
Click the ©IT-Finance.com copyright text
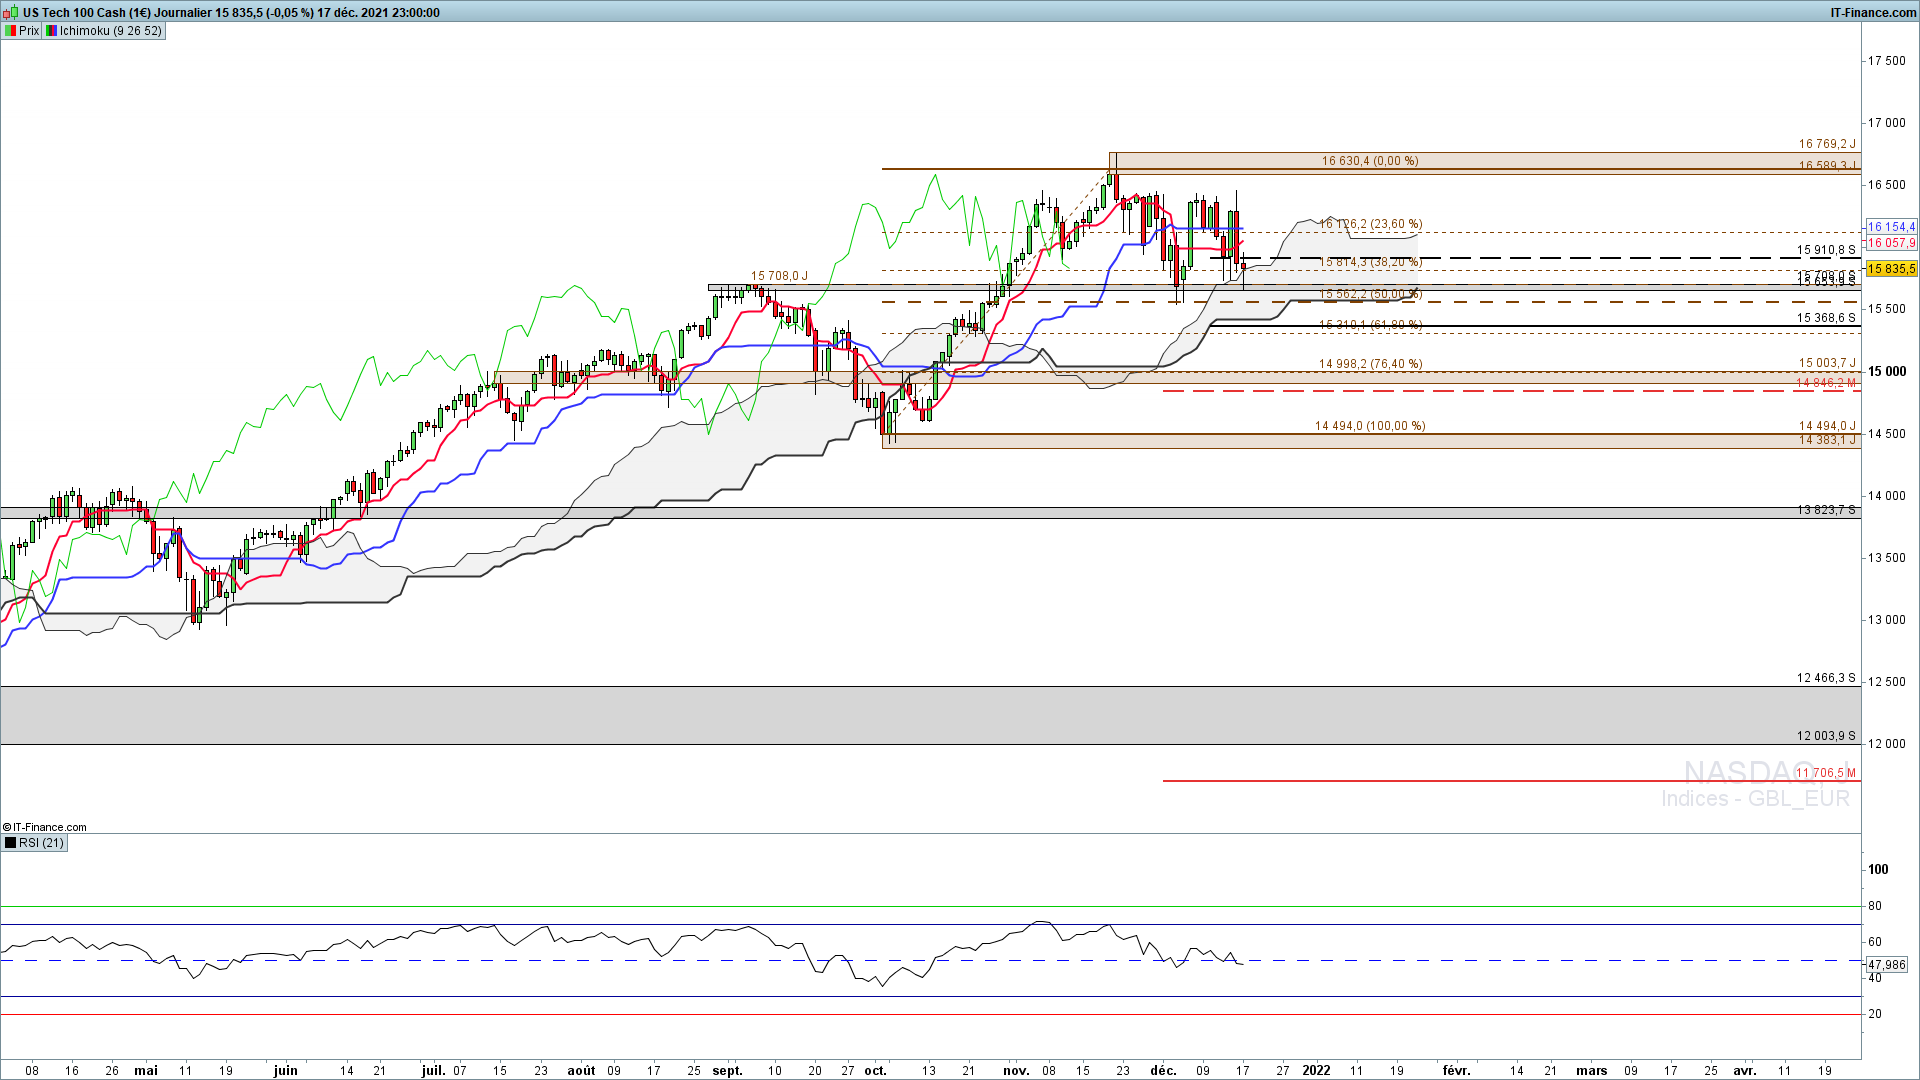click(45, 827)
